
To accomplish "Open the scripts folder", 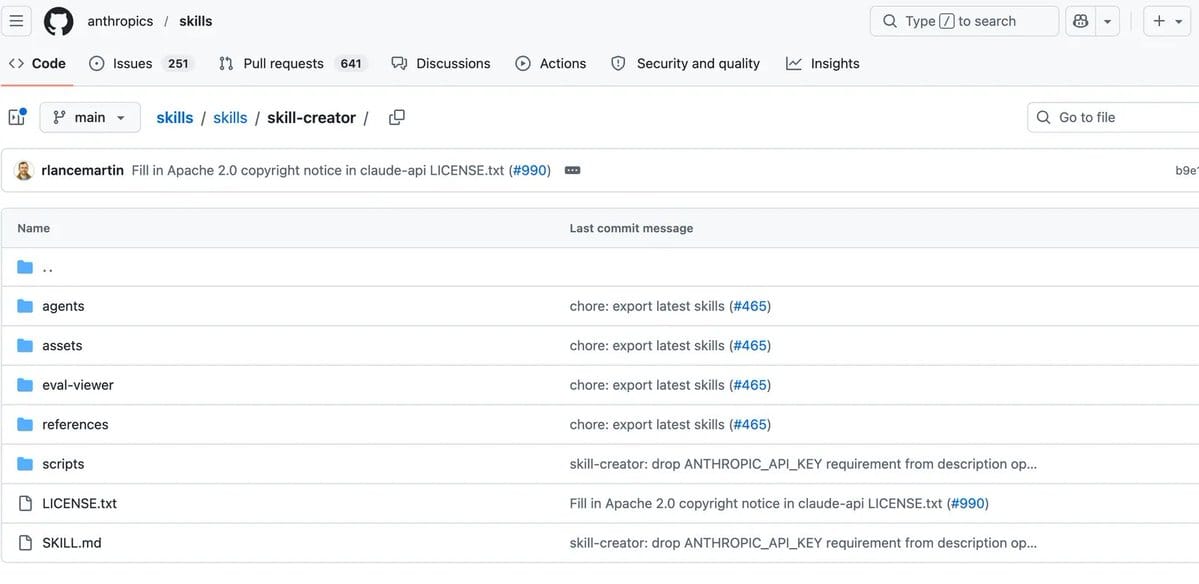I will (x=63, y=464).
